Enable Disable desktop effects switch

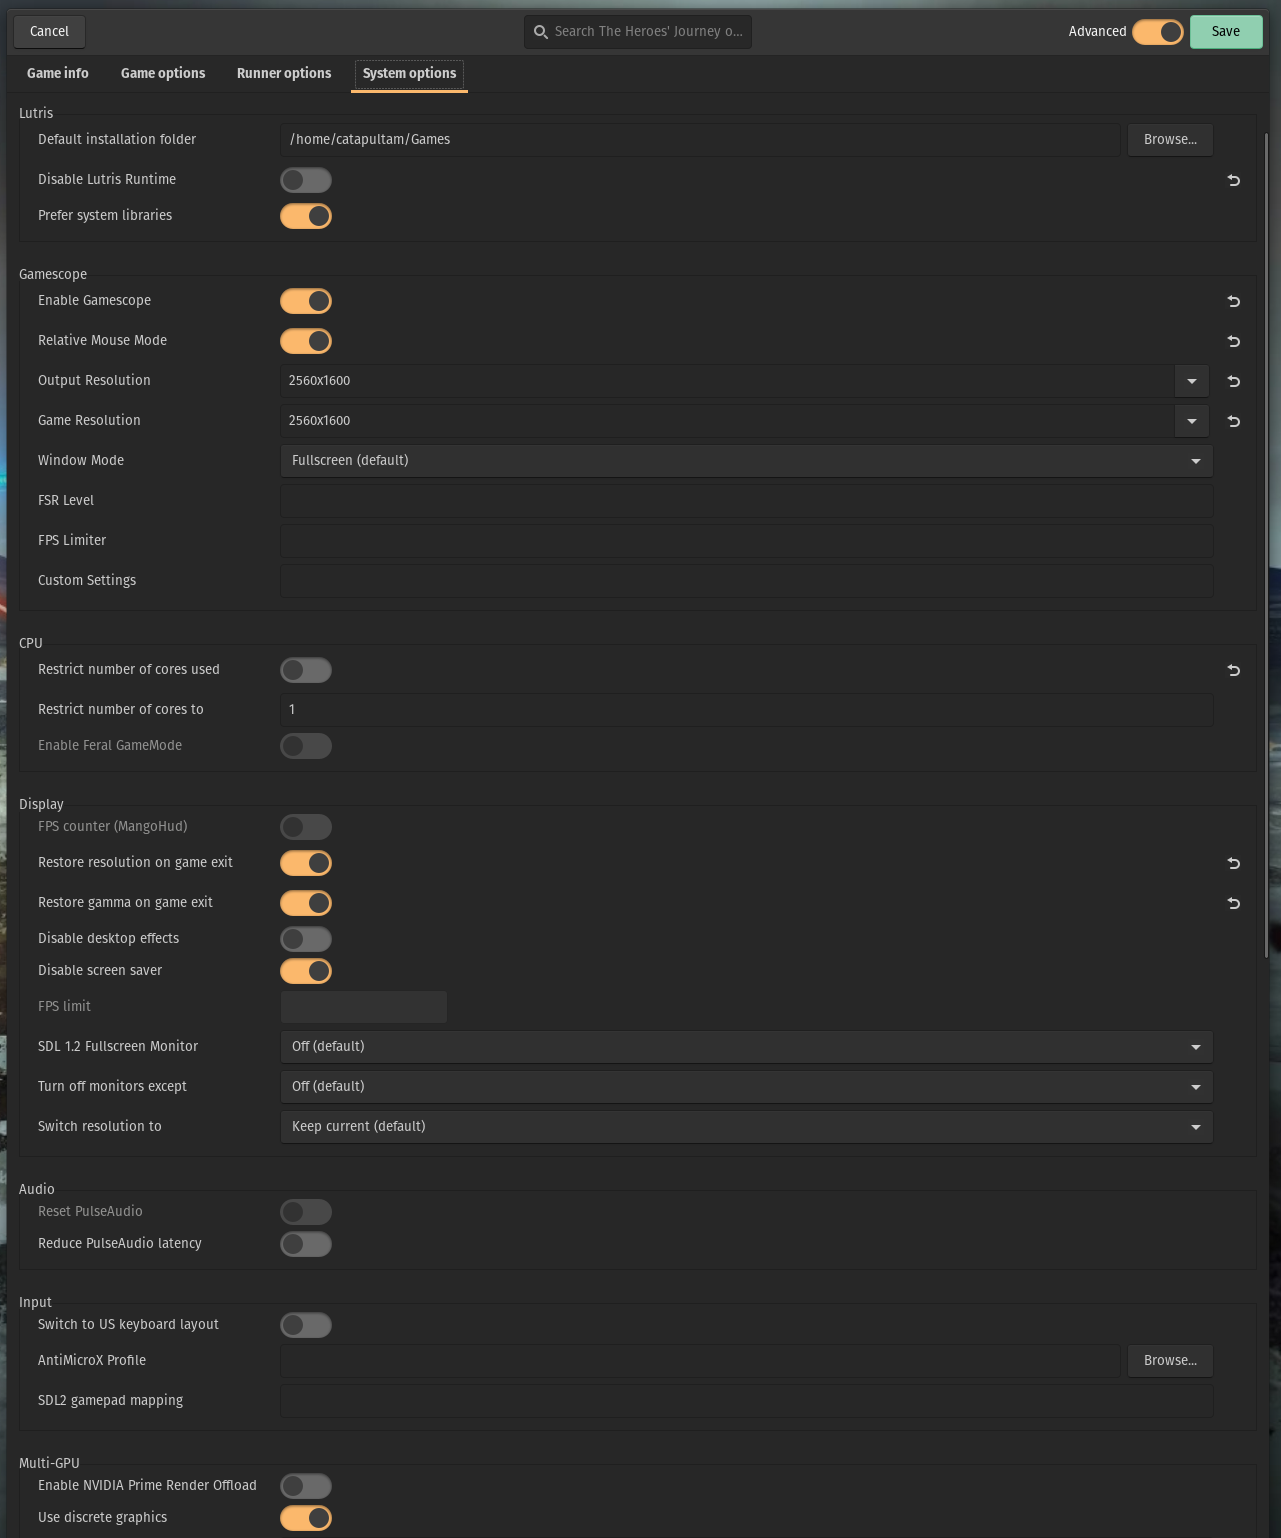coord(306,939)
